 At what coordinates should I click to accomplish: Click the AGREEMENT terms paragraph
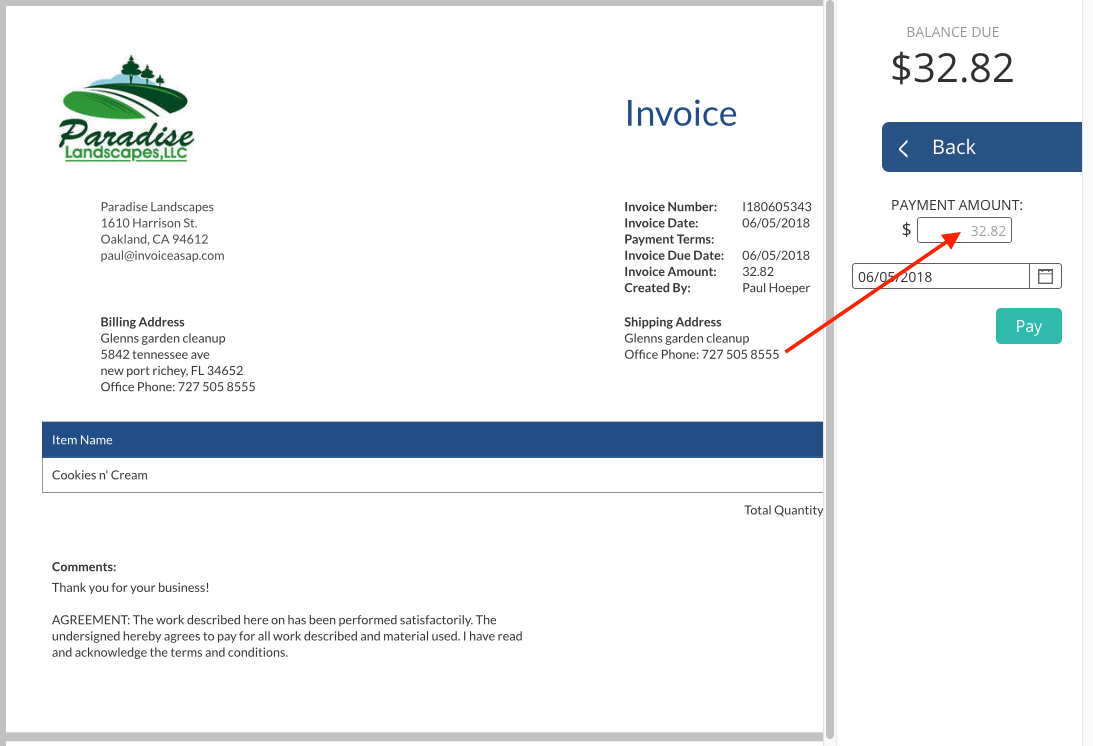287,636
